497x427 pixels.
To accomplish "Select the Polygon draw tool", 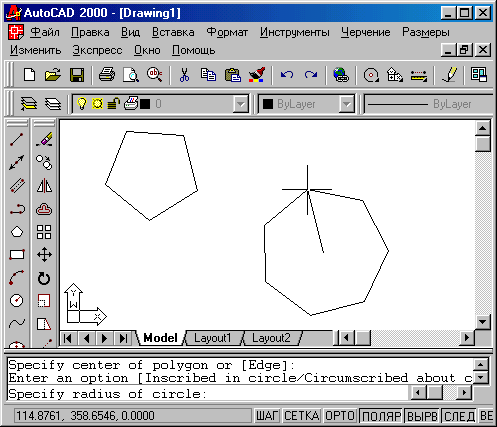I will (17, 232).
